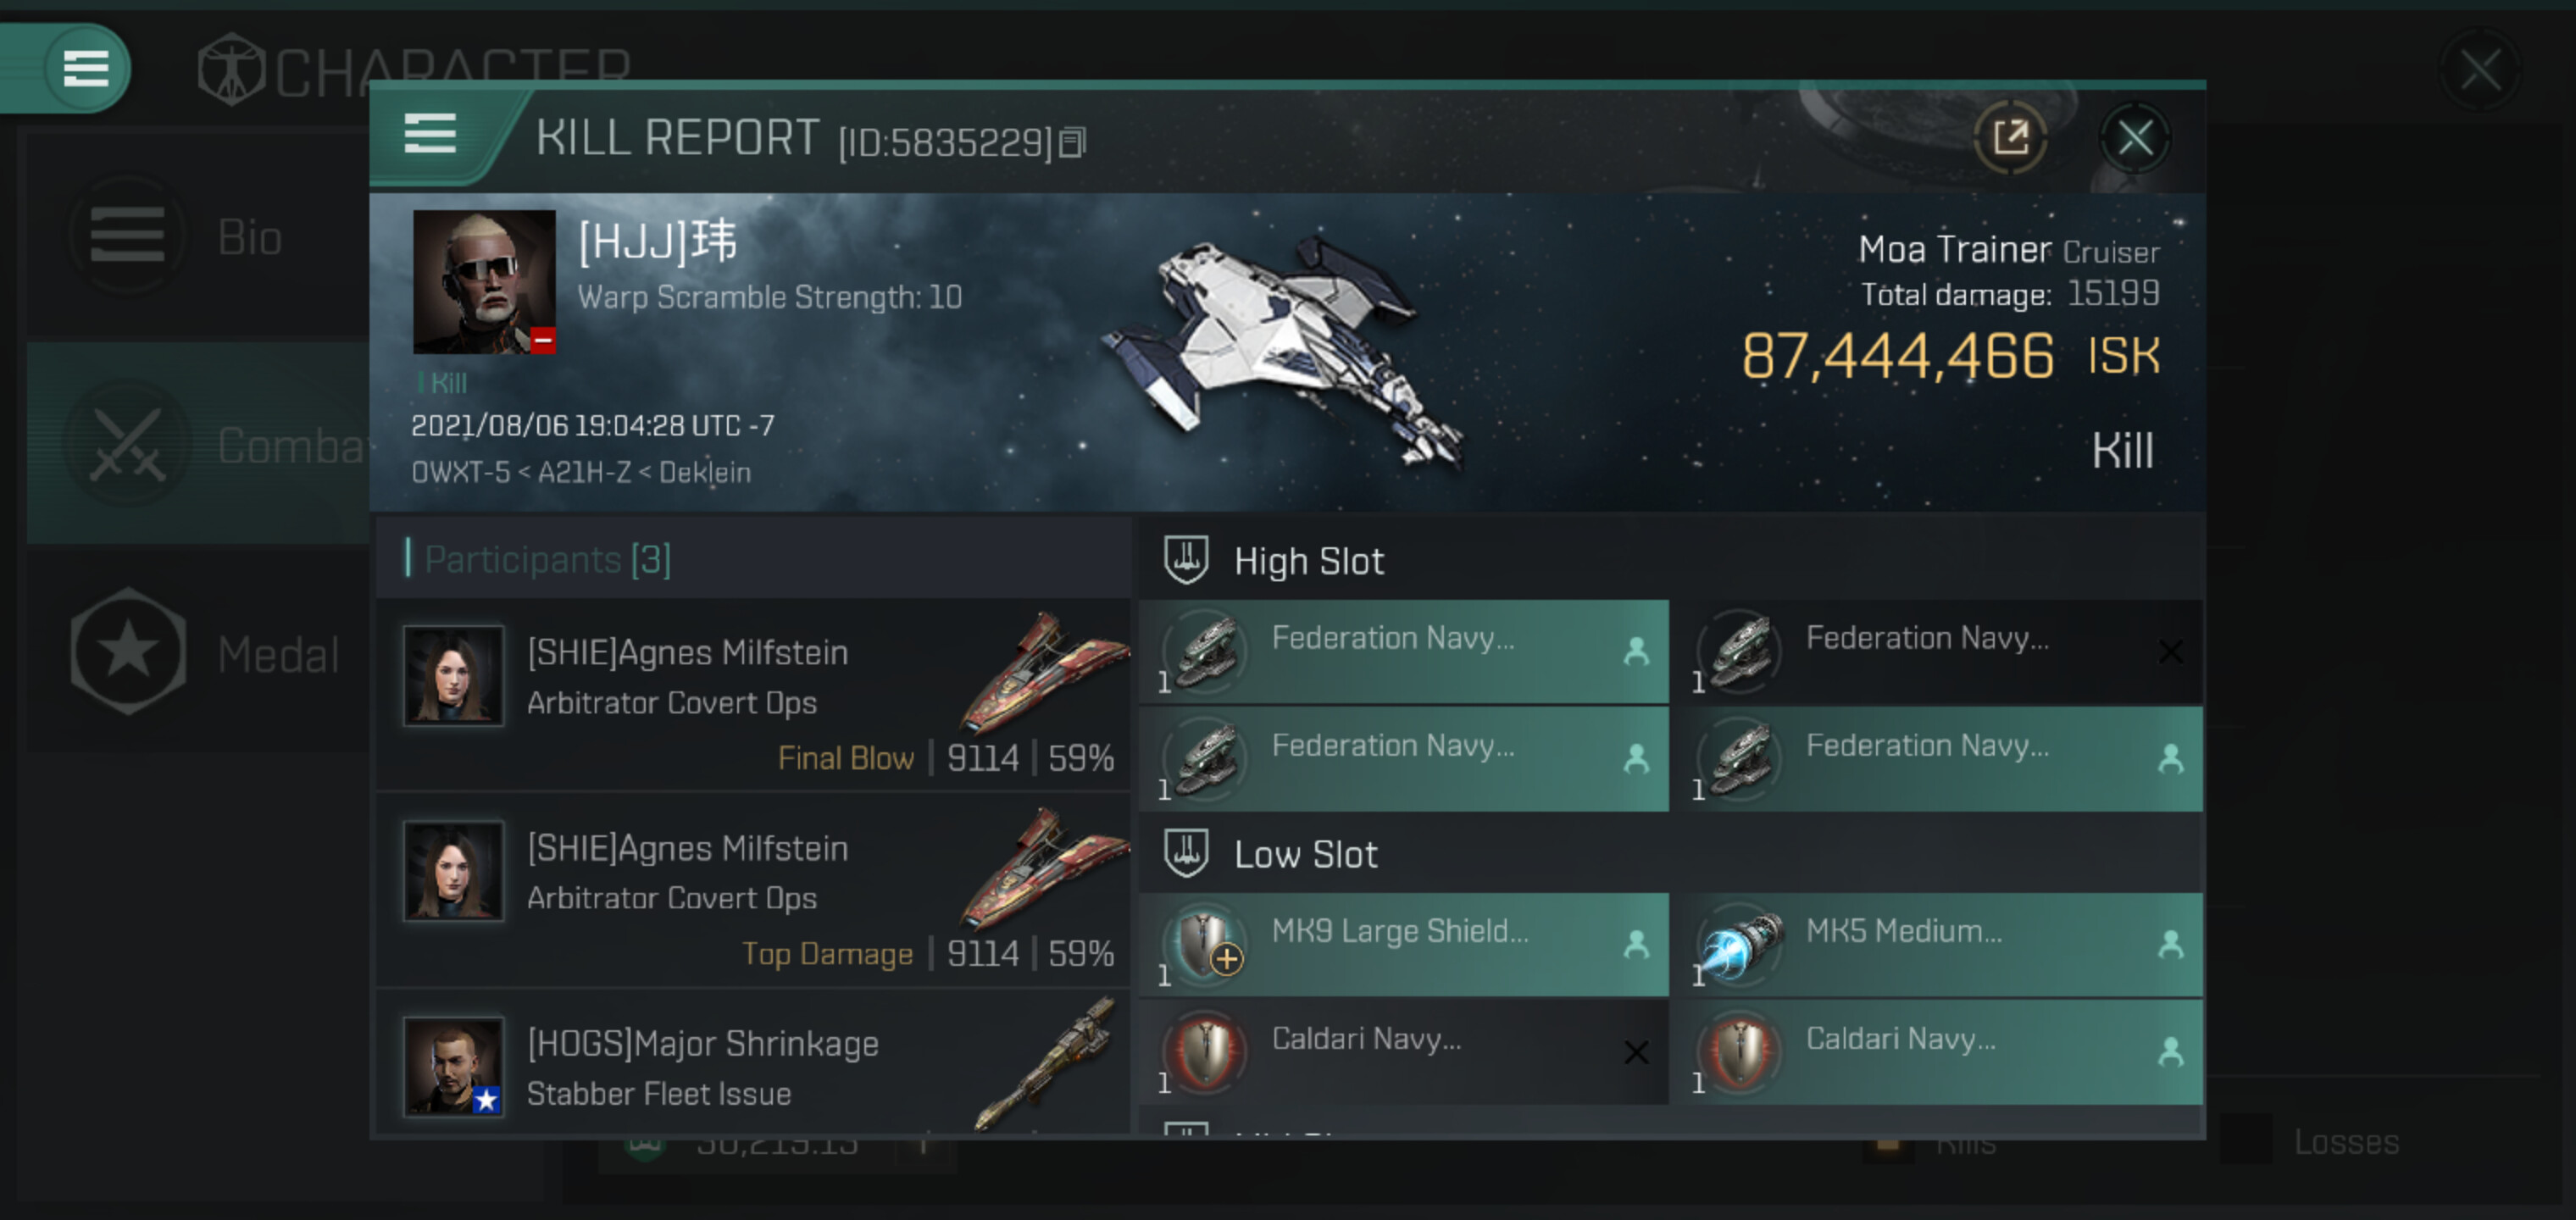Screen dimensions: 2576x1220
Task: Close the Kill Report window
Action: point(2134,138)
